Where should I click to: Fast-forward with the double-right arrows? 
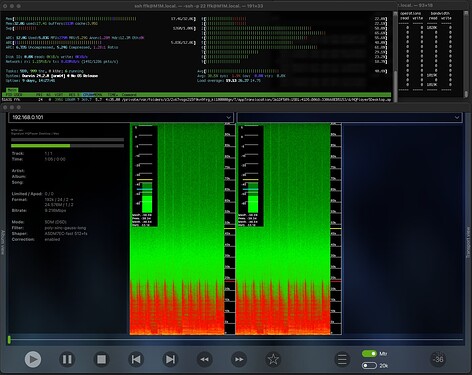click(239, 359)
